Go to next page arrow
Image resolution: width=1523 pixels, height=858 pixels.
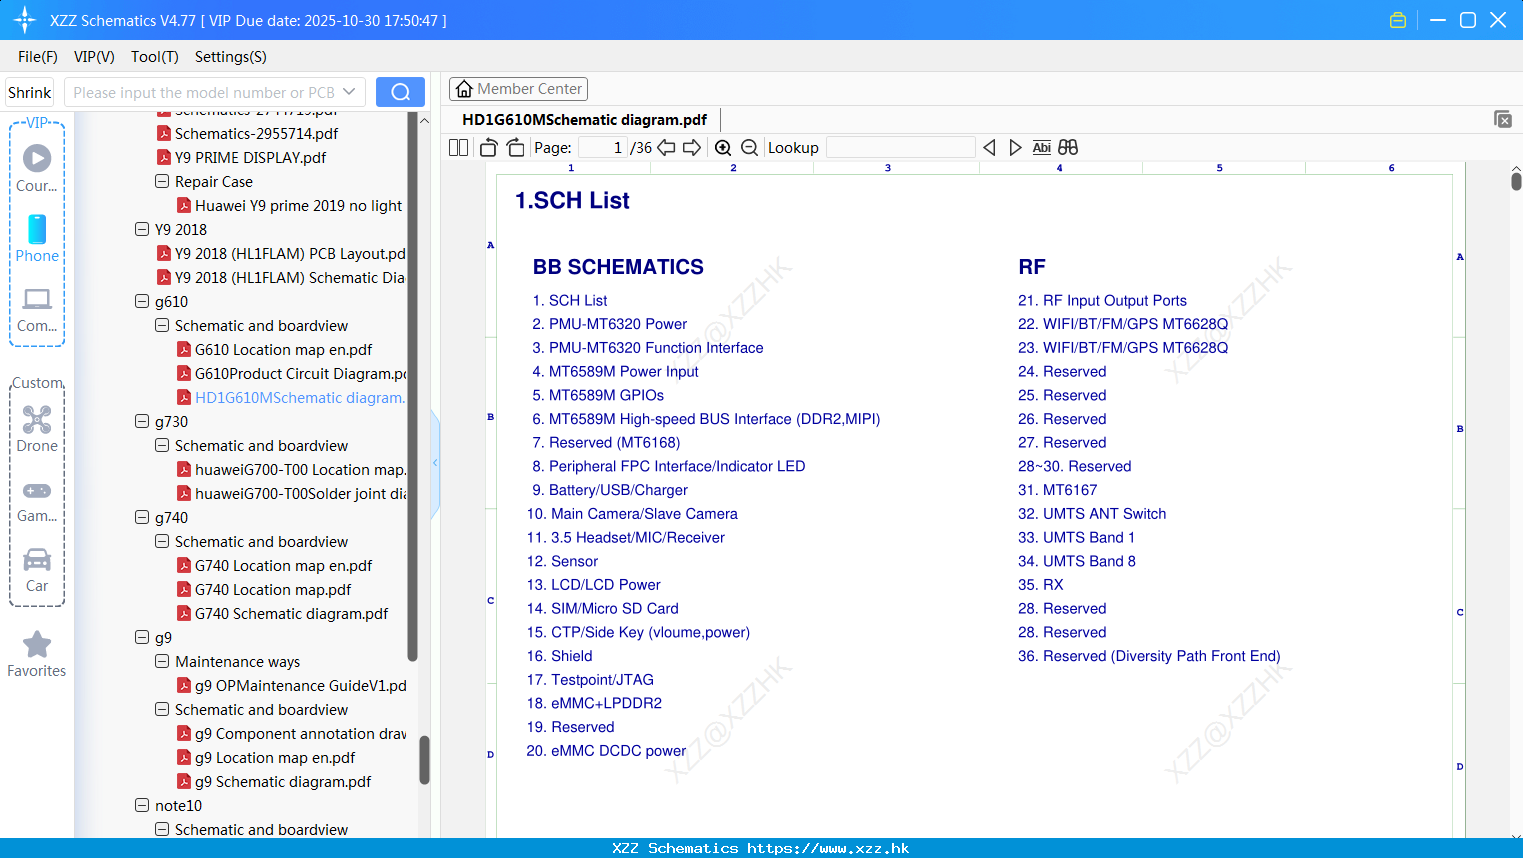pyautogui.click(x=692, y=147)
